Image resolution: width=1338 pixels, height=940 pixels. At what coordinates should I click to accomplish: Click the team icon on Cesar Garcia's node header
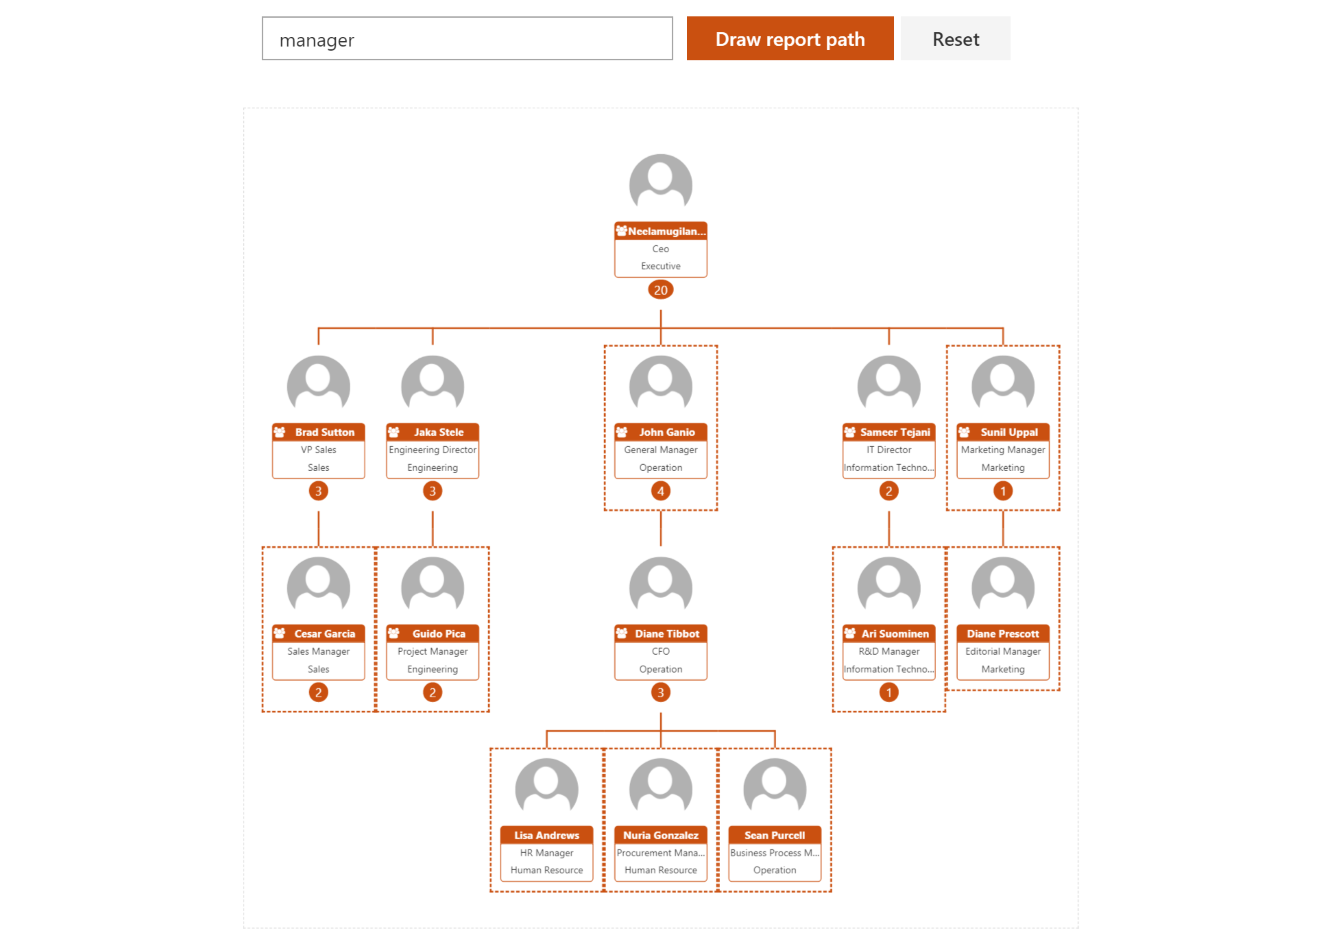pos(279,634)
